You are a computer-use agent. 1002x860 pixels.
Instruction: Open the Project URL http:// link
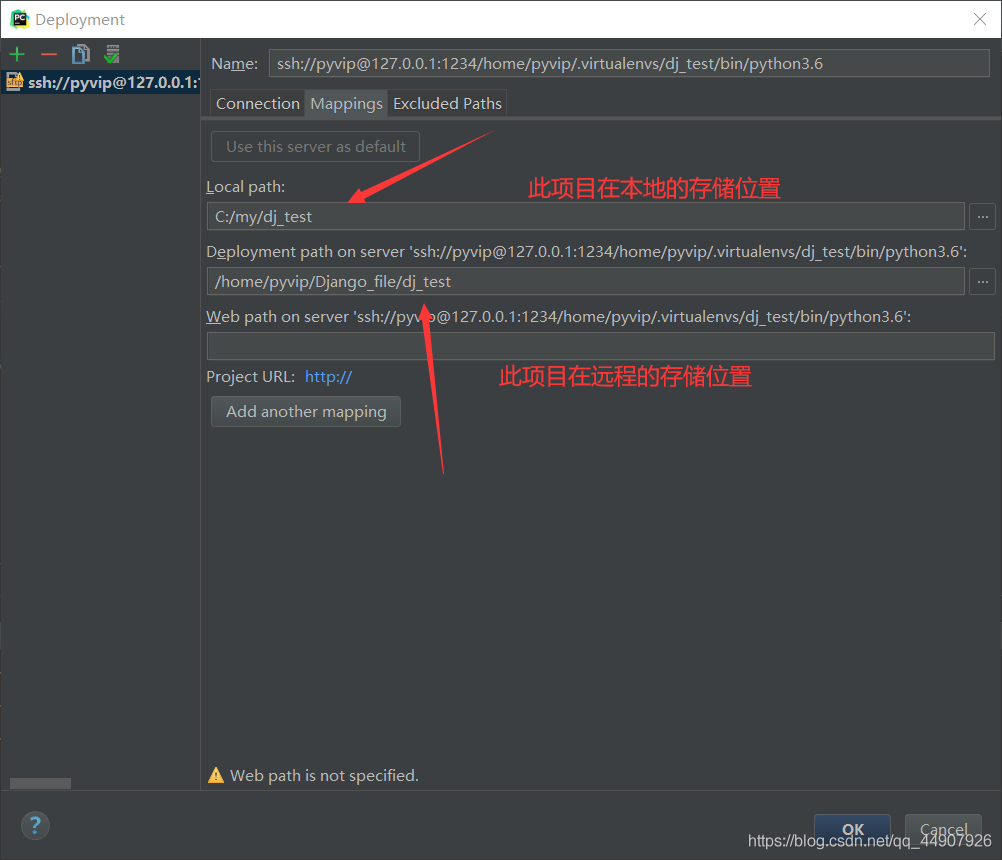point(328,377)
